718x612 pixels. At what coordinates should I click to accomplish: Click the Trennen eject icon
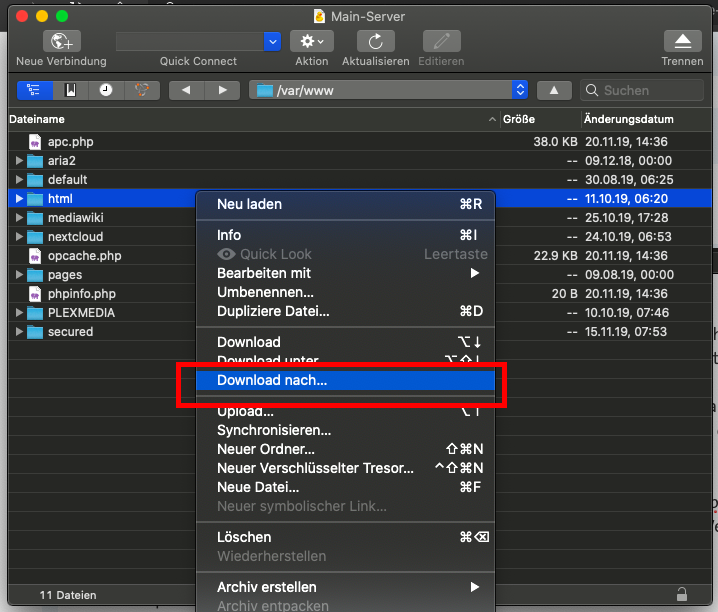point(682,41)
